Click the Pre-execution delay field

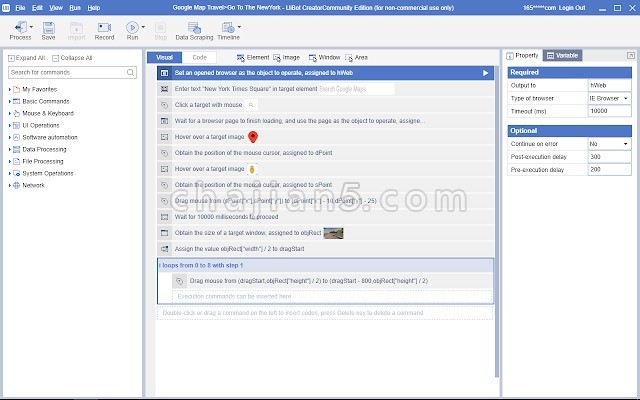click(609, 169)
